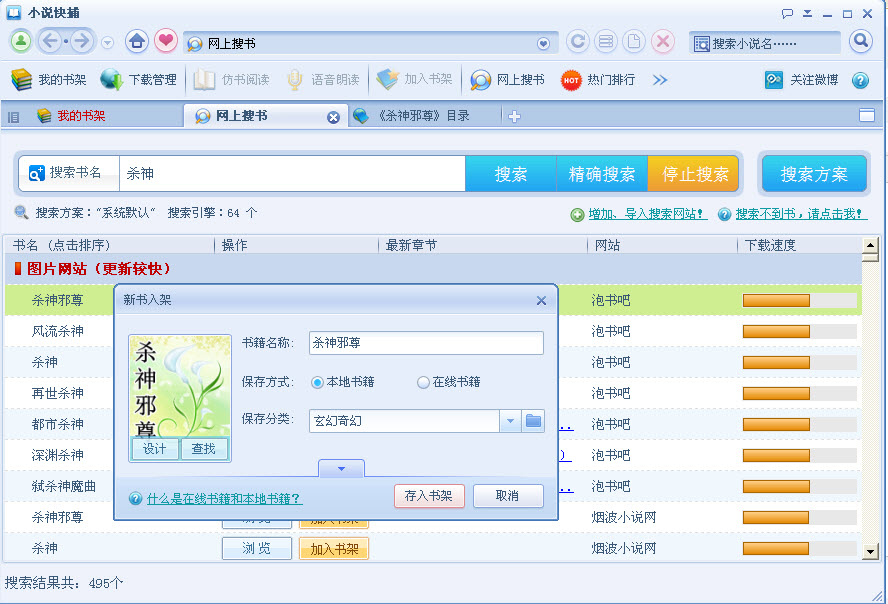Screen dimensions: 888x604
Task: Click 语音朗读 voice reading item
Action: click(323, 80)
